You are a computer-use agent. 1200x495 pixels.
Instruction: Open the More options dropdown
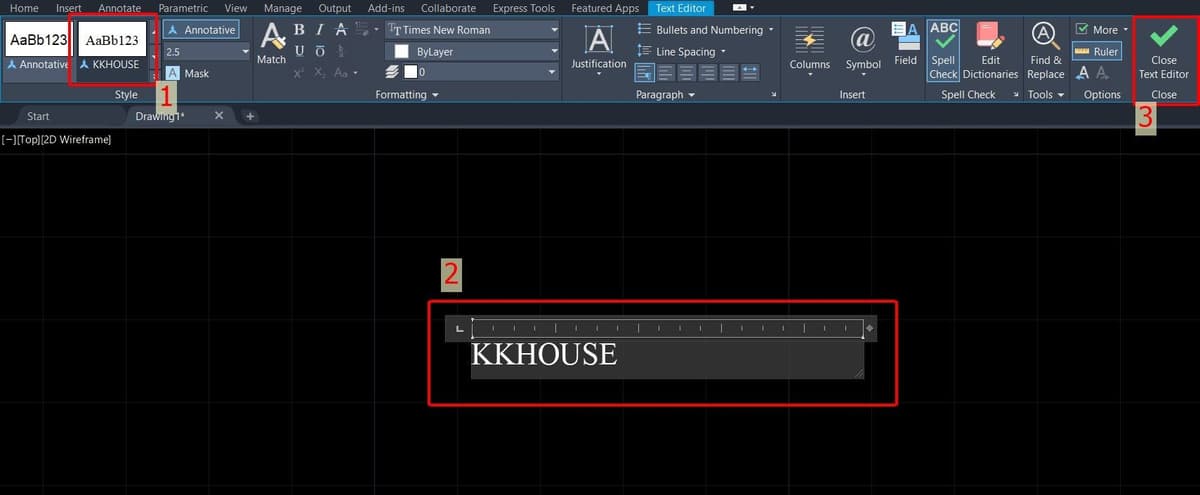[1101, 30]
